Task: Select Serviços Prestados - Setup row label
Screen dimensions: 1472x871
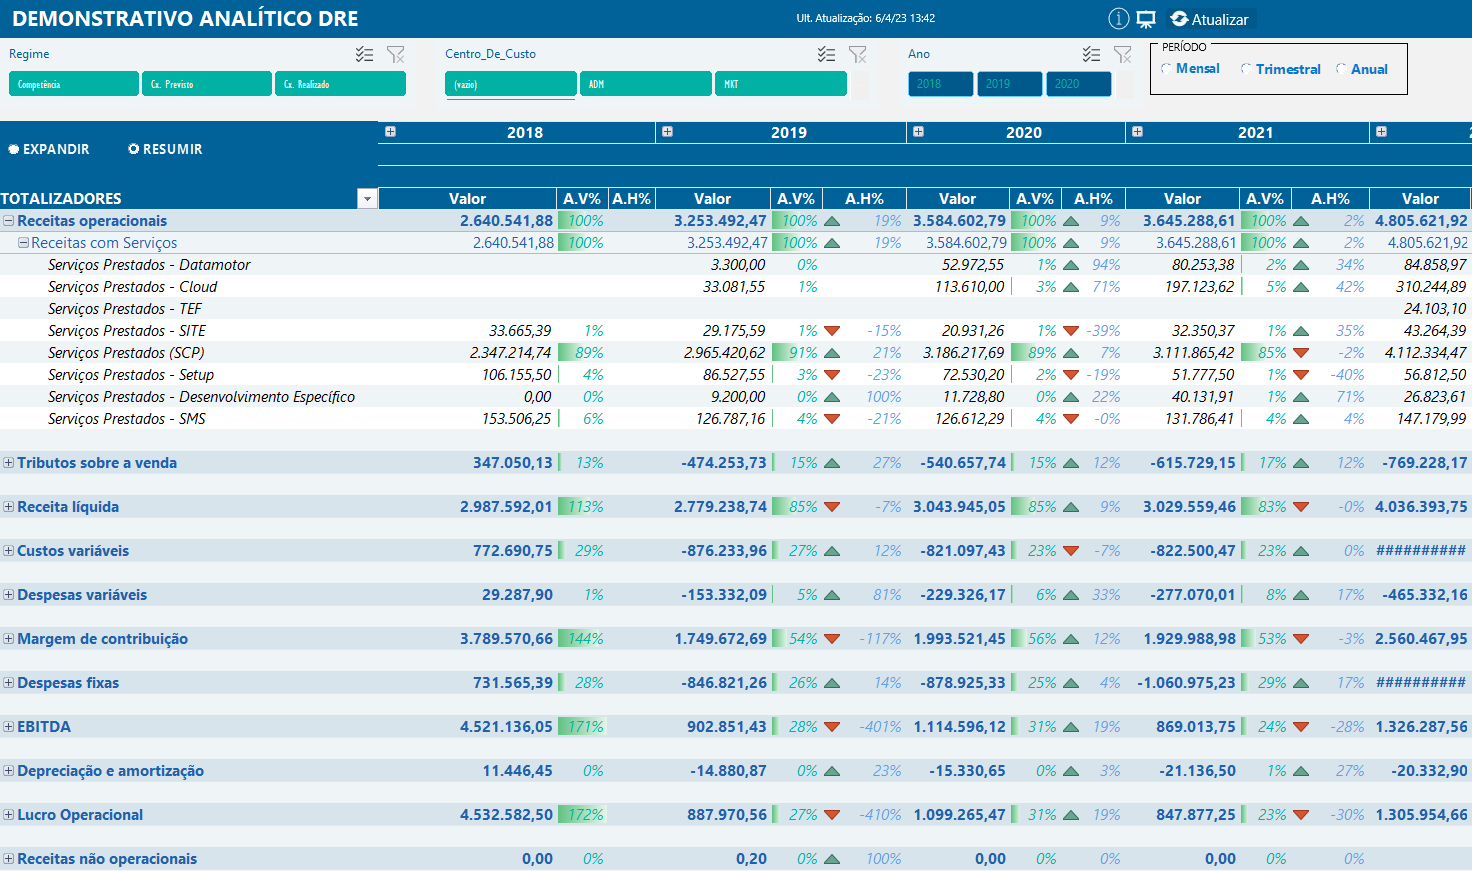Action: tap(131, 375)
